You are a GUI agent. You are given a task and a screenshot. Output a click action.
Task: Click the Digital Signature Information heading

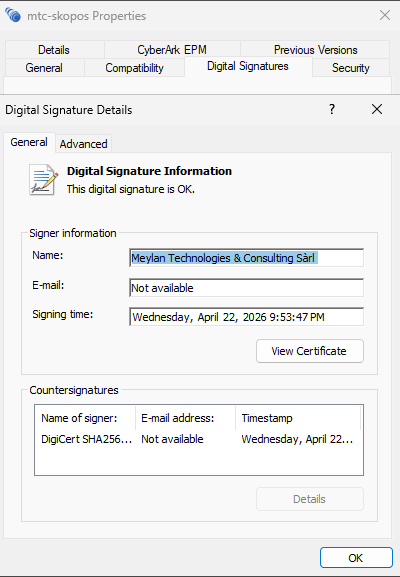149,171
